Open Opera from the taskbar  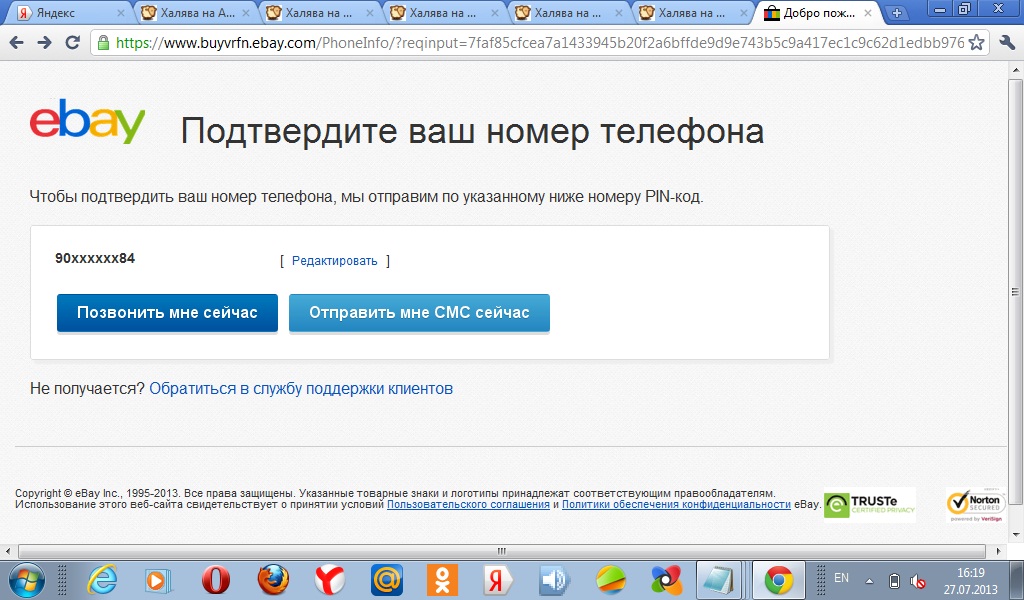(x=215, y=579)
